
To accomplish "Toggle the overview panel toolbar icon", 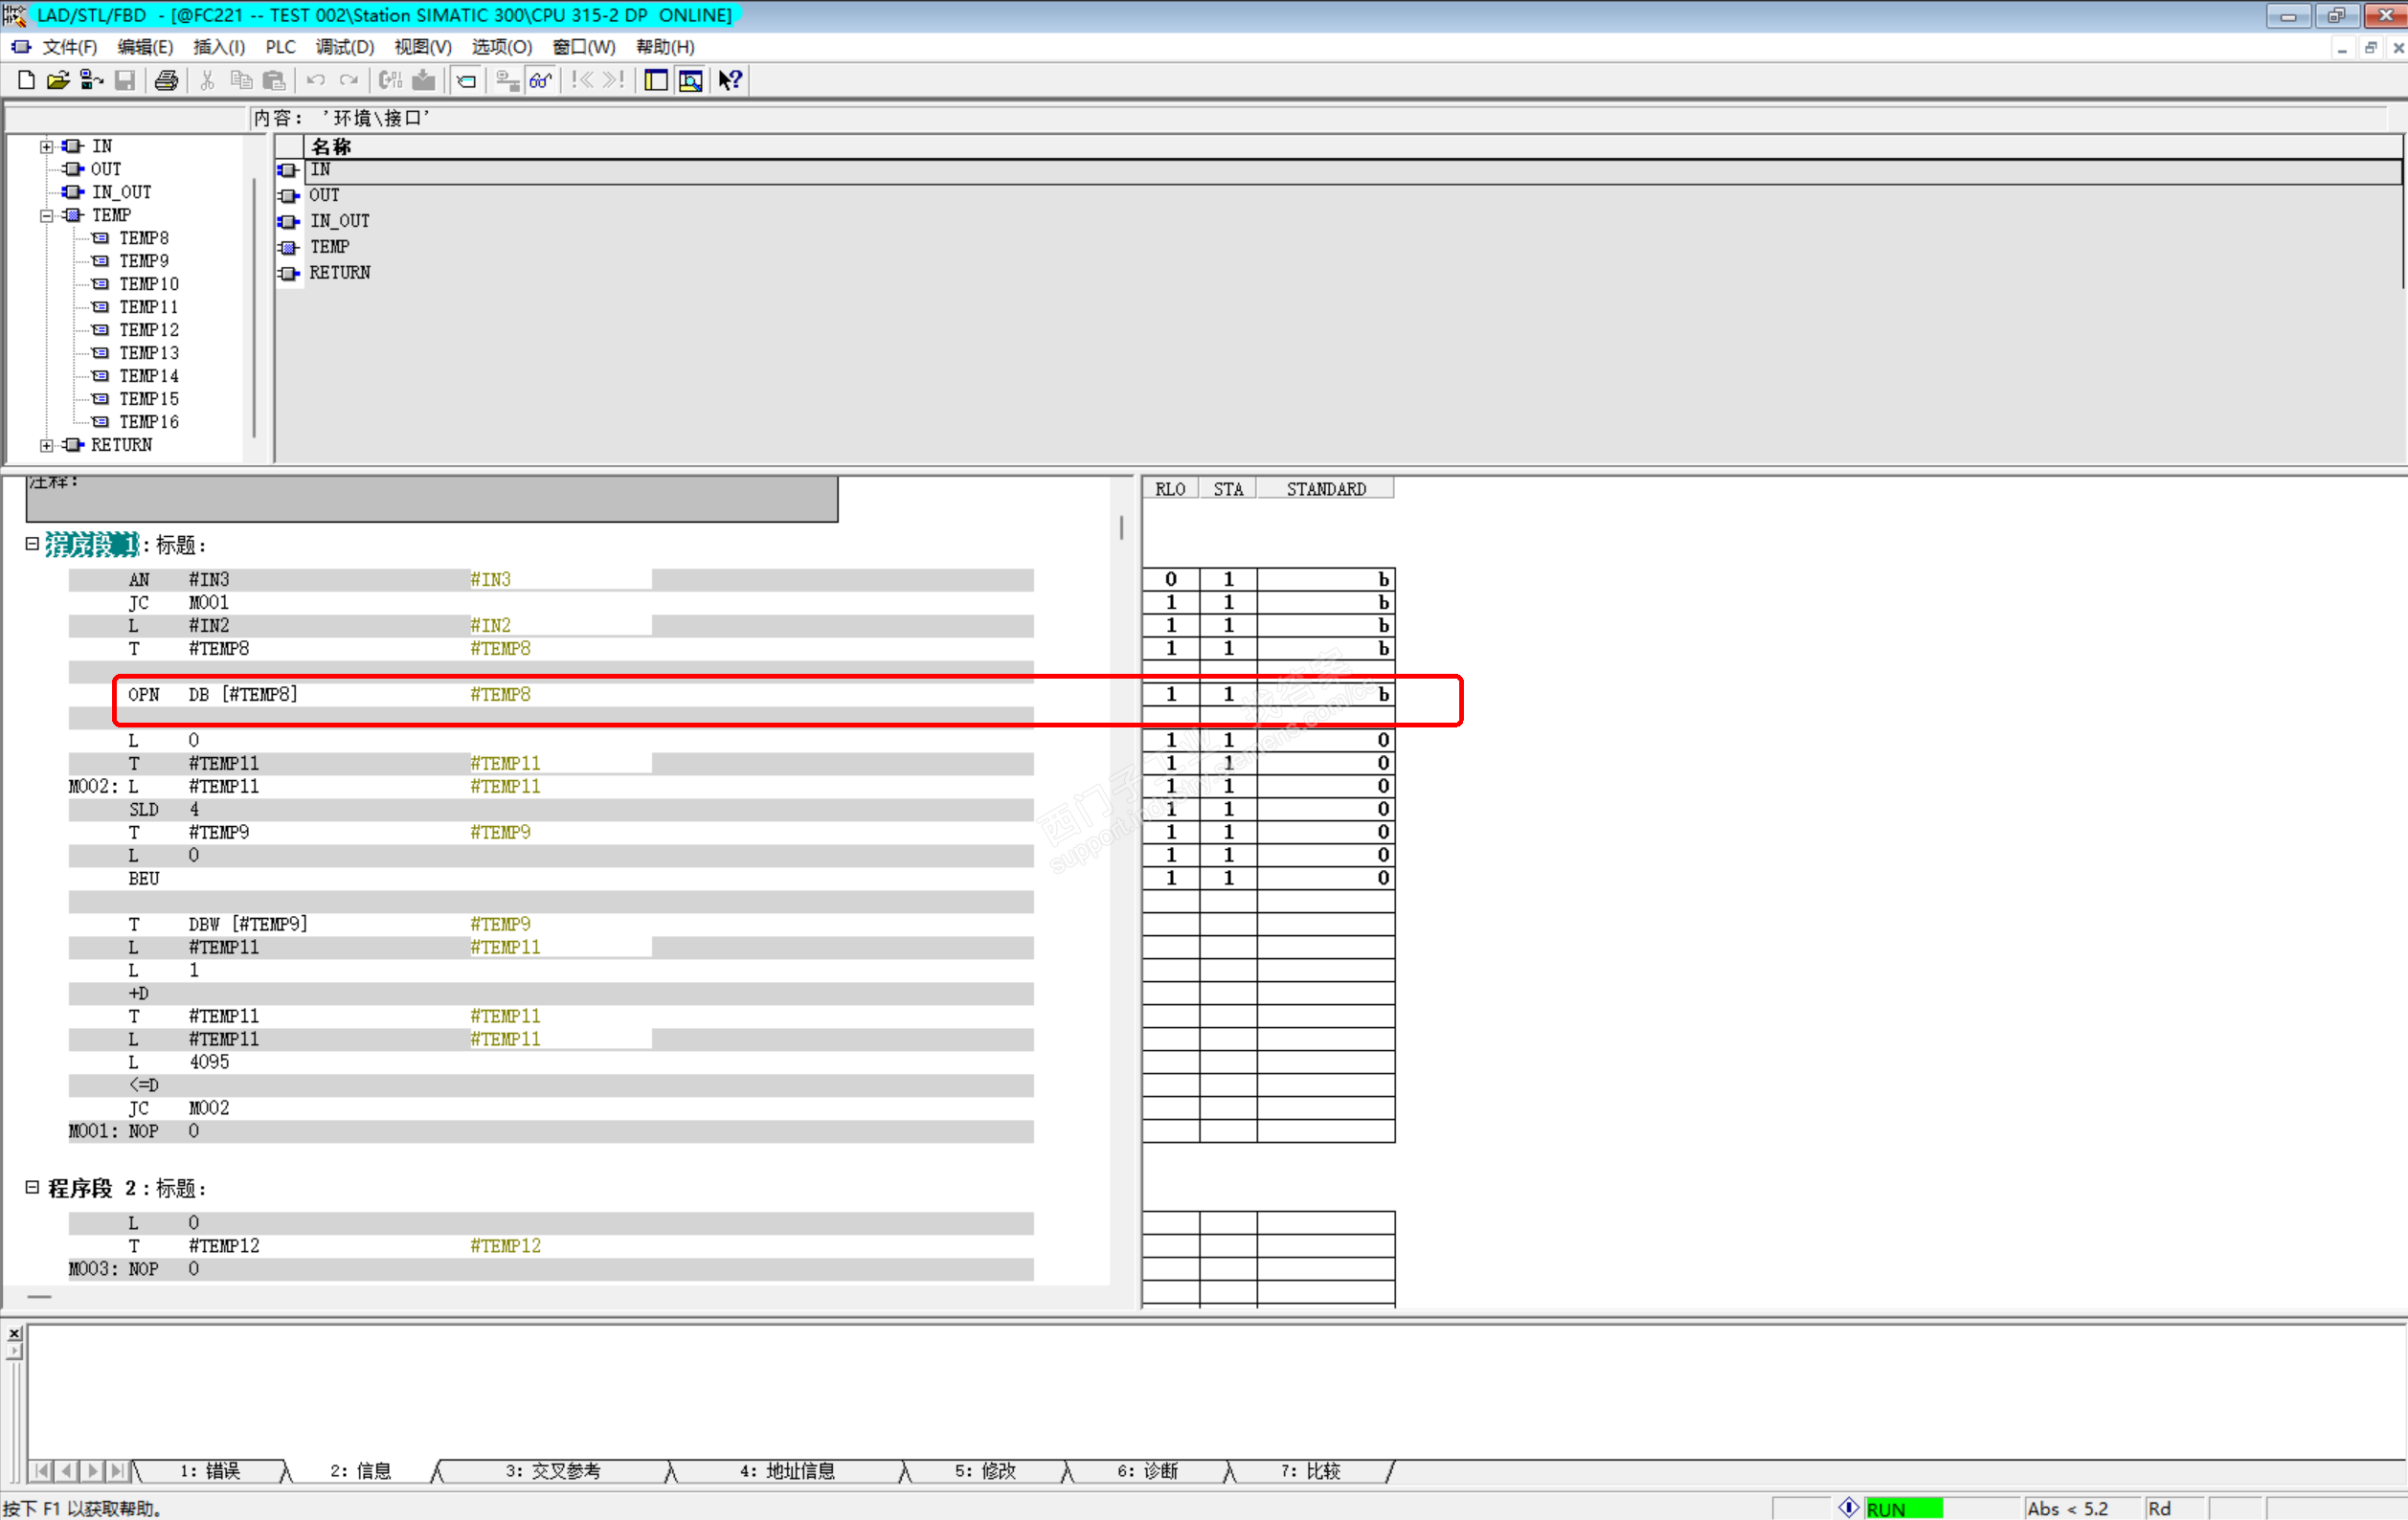I will tap(656, 81).
